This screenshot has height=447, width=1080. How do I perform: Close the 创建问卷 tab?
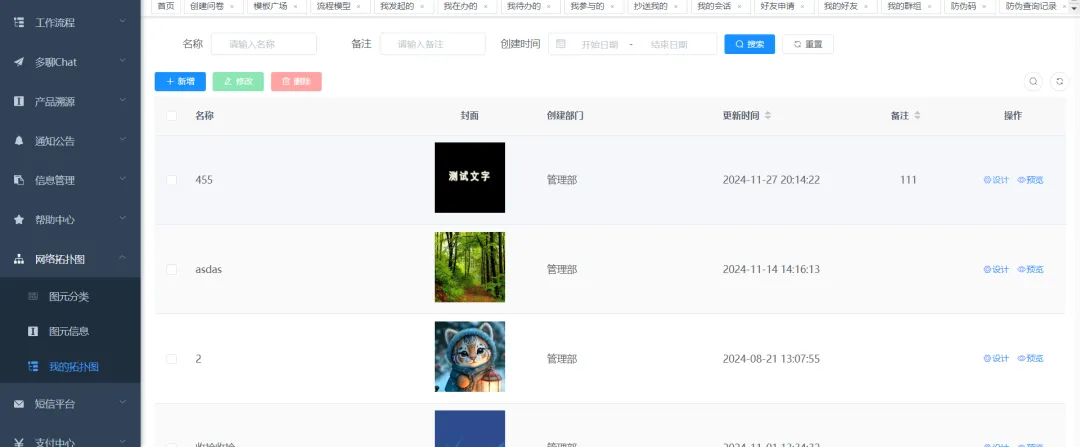tap(232, 6)
